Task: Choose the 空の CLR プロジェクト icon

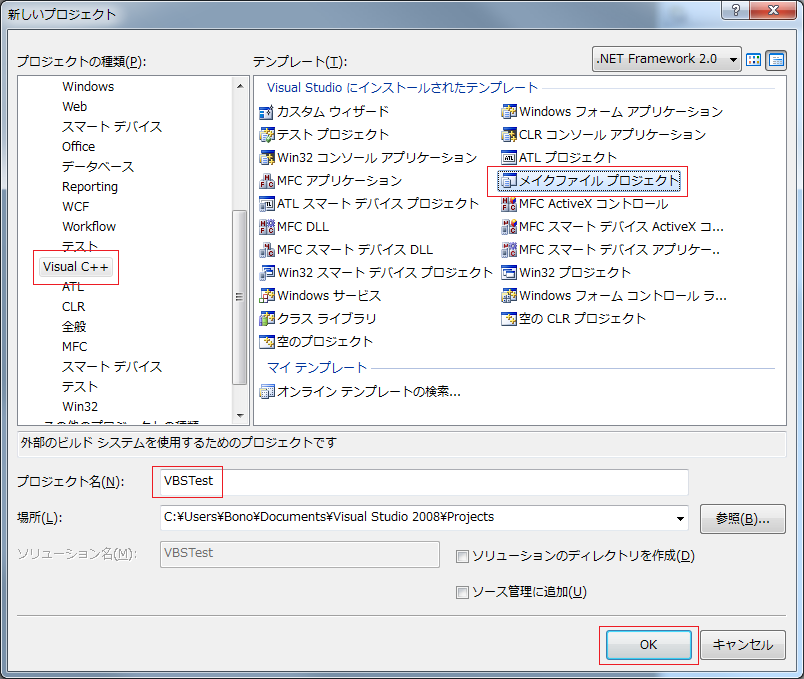Action: click(x=509, y=319)
